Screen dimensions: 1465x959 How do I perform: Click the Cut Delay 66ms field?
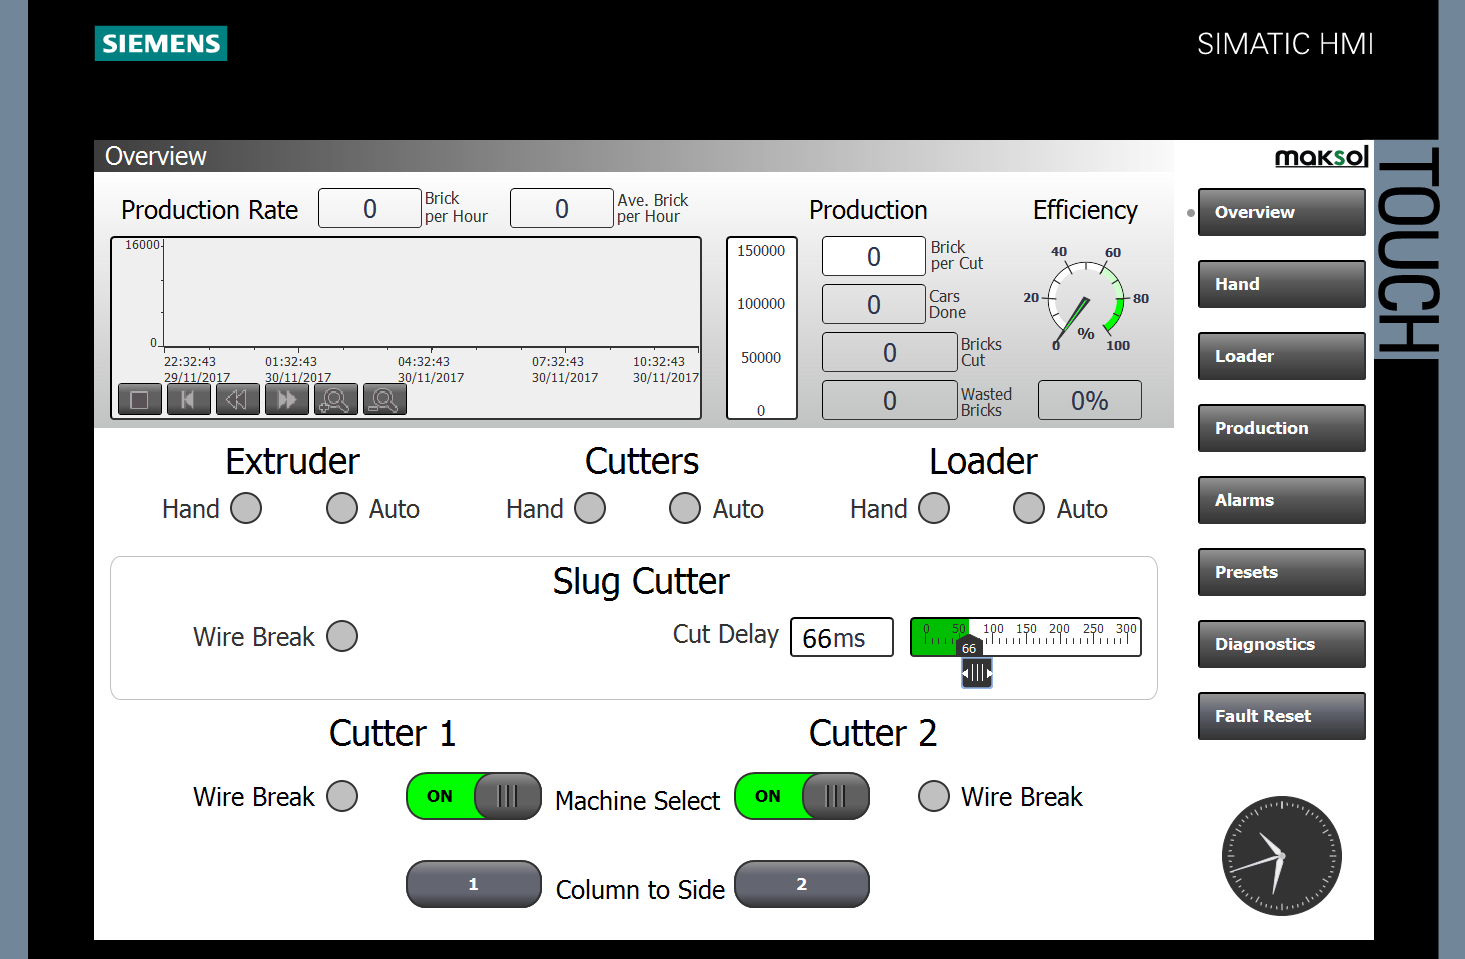pyautogui.click(x=842, y=637)
